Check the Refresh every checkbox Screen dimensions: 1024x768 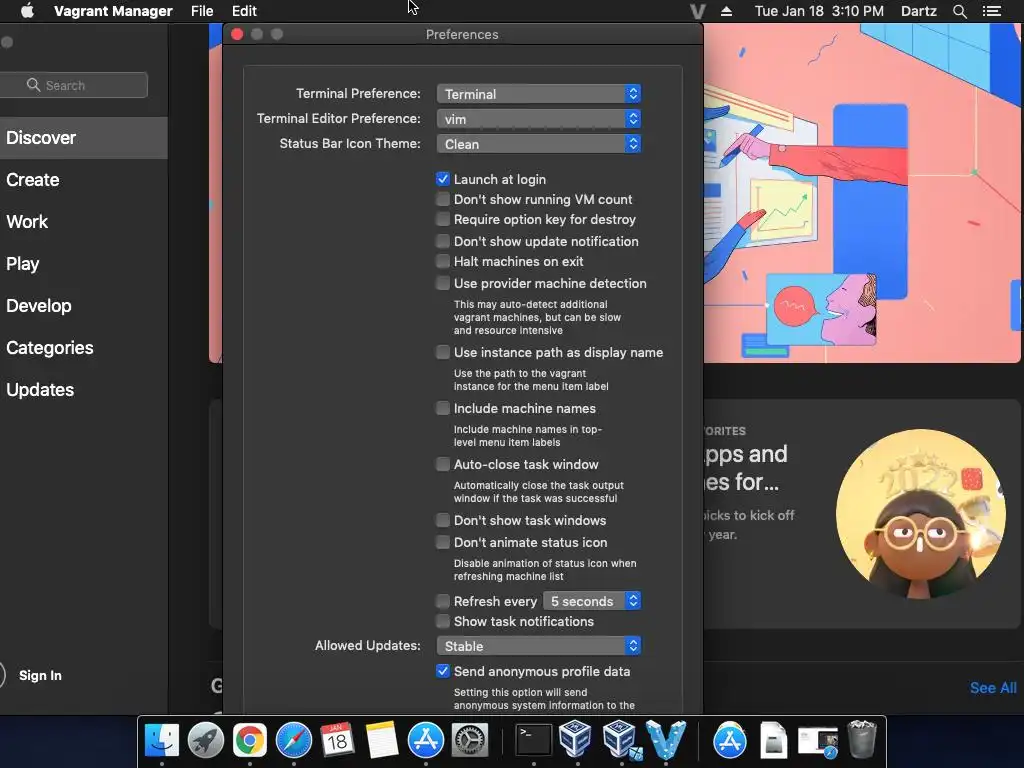click(x=443, y=601)
